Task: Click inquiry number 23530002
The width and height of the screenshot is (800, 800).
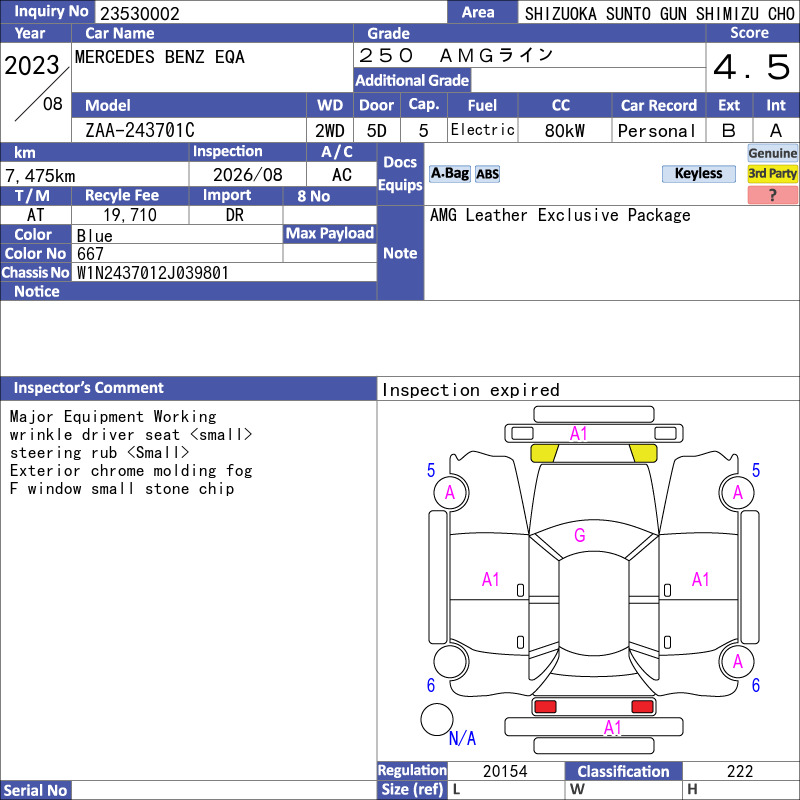Action: (140, 14)
